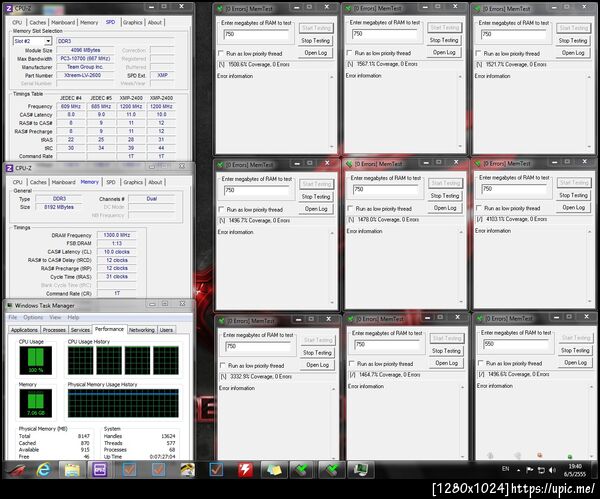Switch to Mainboard tab in CPU-Z Slot #2 window
This screenshot has height=499, width=600.
point(63,23)
